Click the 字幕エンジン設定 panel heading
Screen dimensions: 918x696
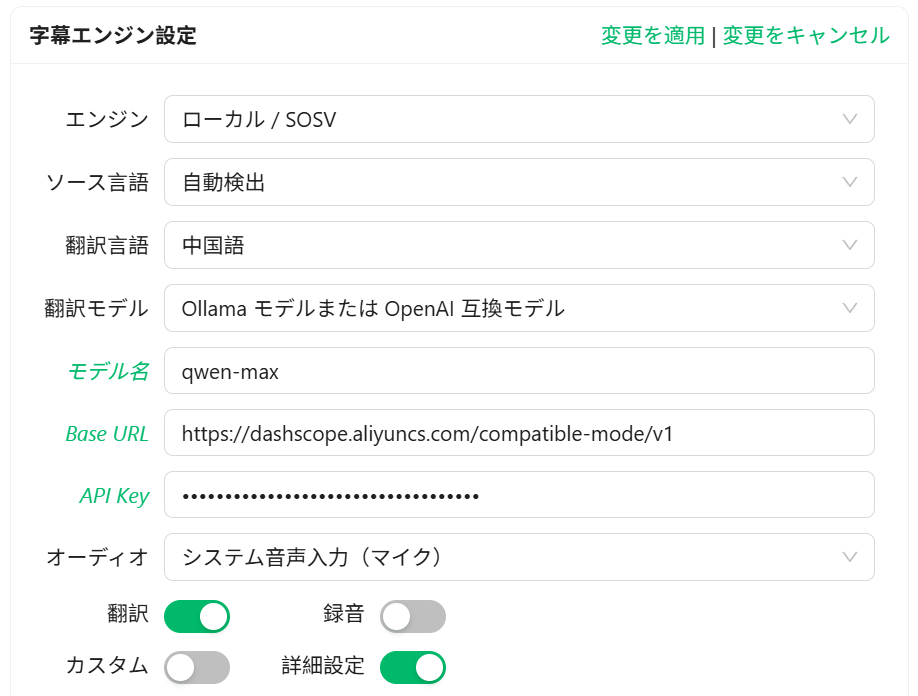pyautogui.click(x=113, y=36)
